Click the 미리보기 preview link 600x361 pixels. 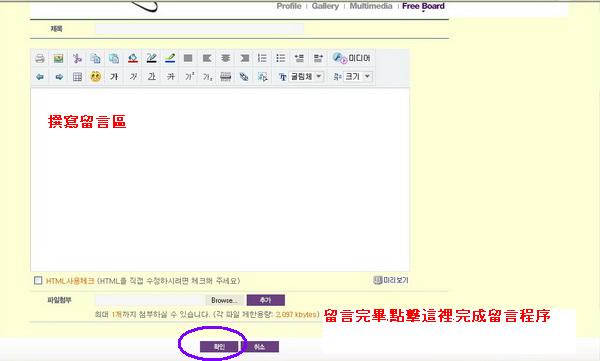391,280
